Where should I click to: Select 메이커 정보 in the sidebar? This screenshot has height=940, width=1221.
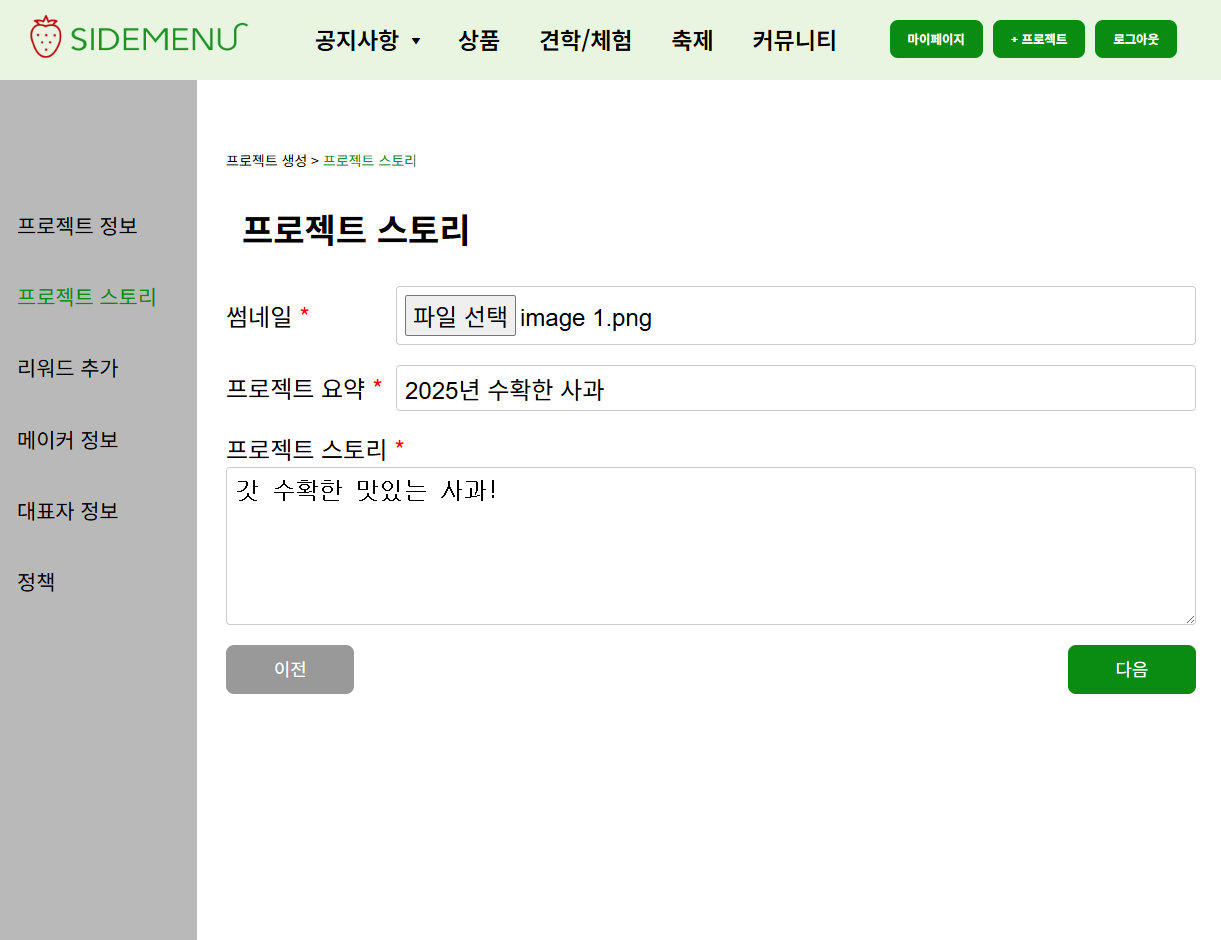tap(66, 440)
